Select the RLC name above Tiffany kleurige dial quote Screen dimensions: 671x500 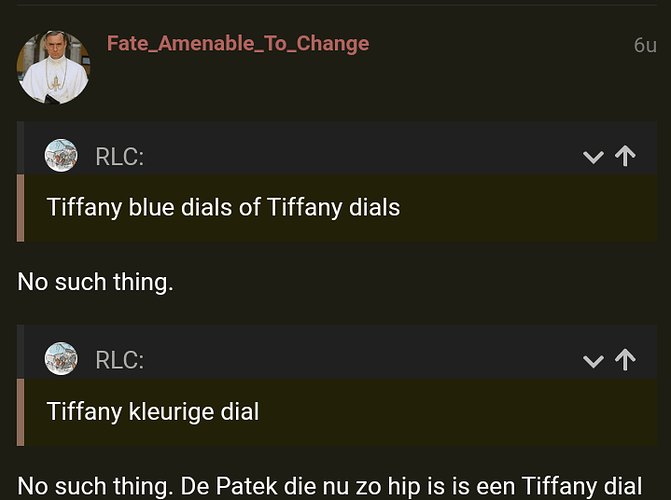coord(119,360)
